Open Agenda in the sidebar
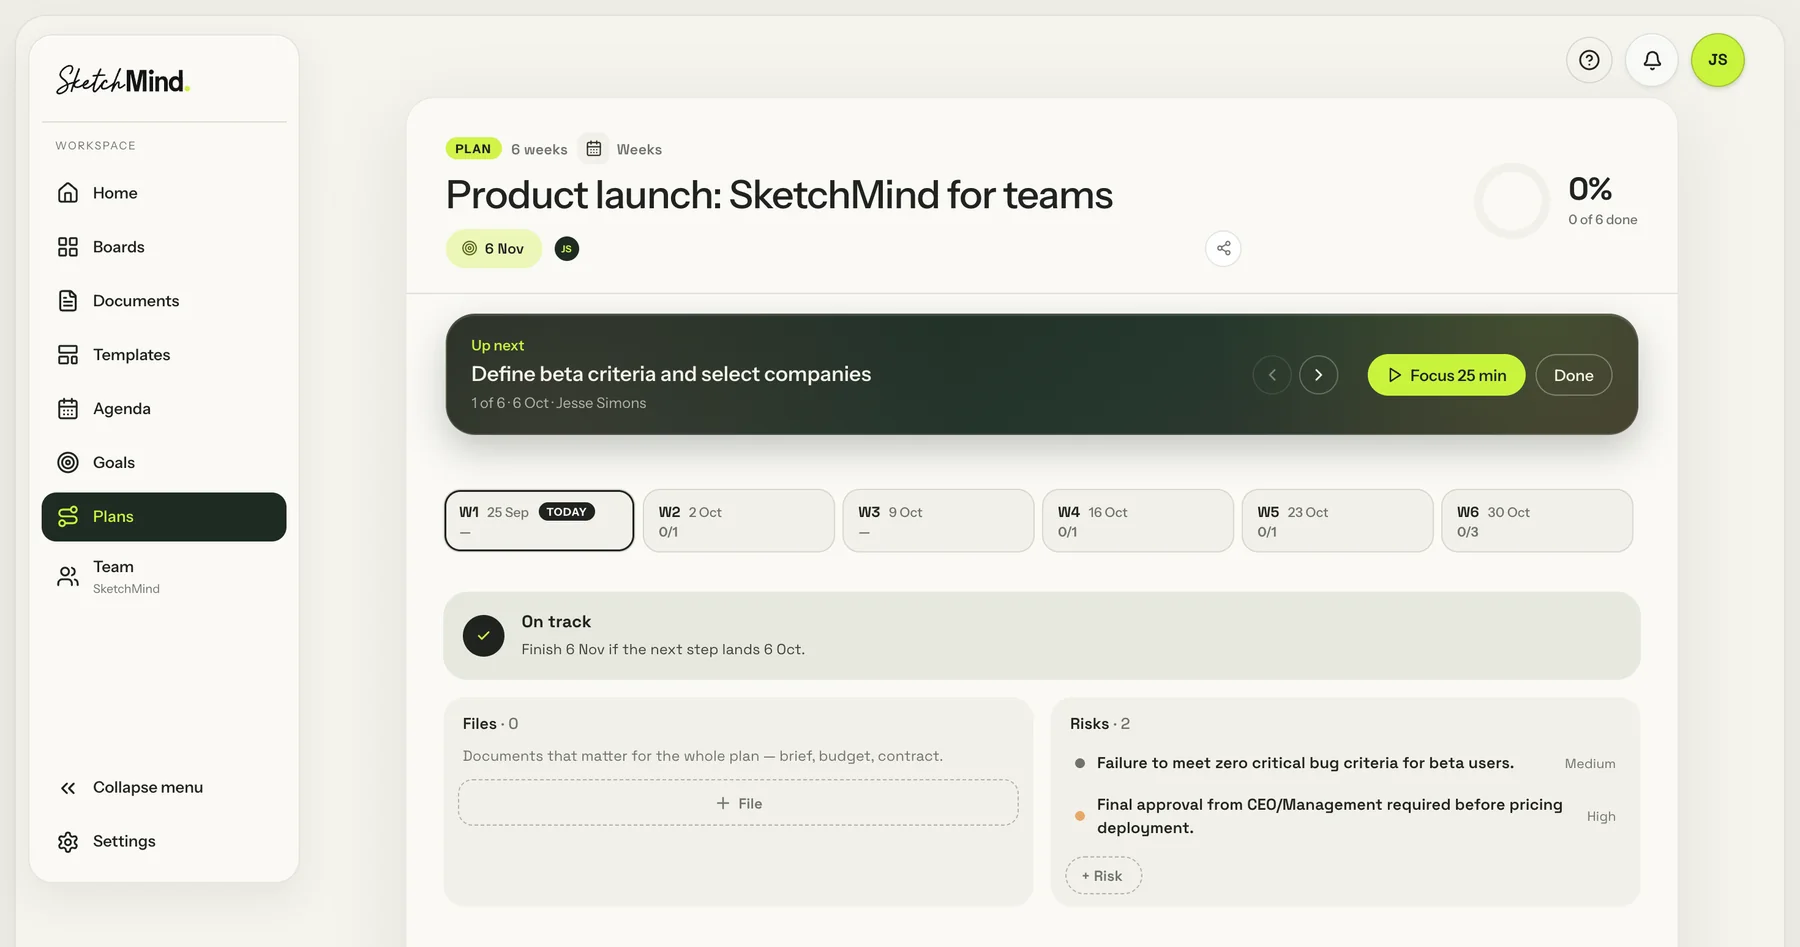 point(164,409)
